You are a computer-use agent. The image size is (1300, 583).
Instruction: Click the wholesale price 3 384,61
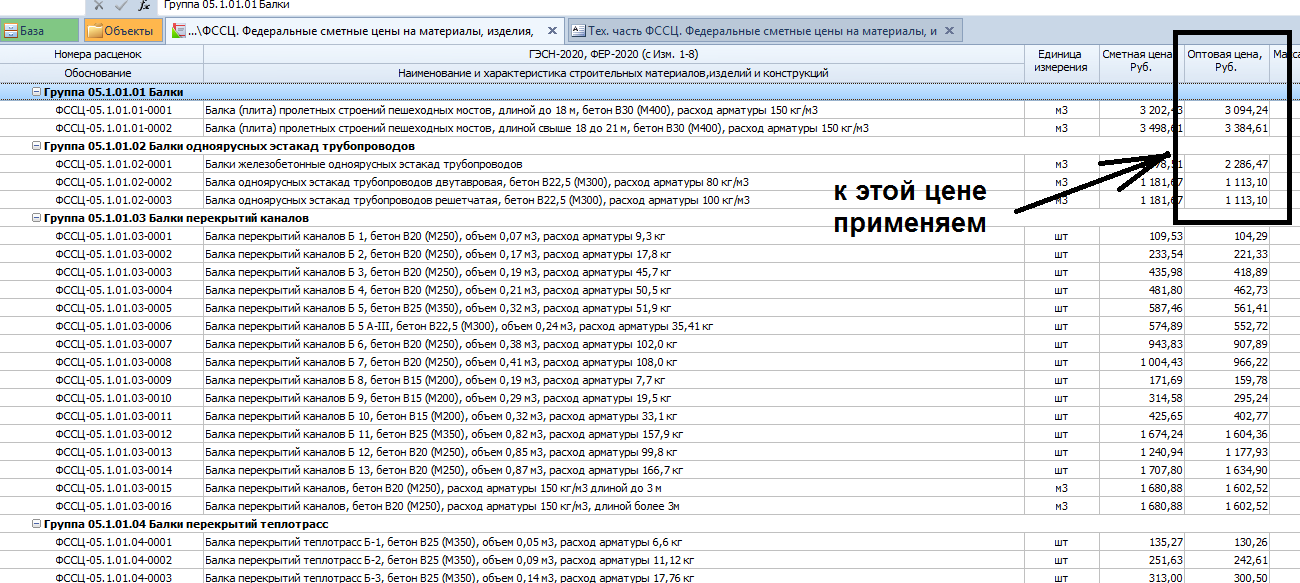click(x=1246, y=128)
